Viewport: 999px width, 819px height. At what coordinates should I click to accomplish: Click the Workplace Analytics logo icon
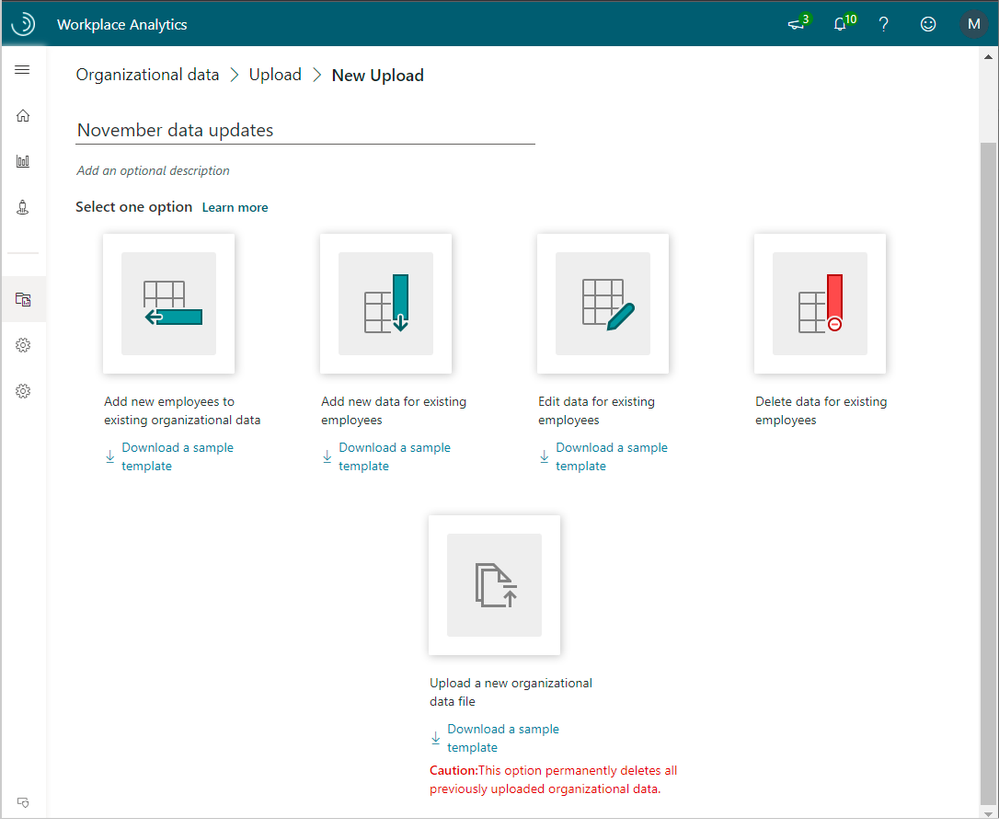(x=24, y=24)
